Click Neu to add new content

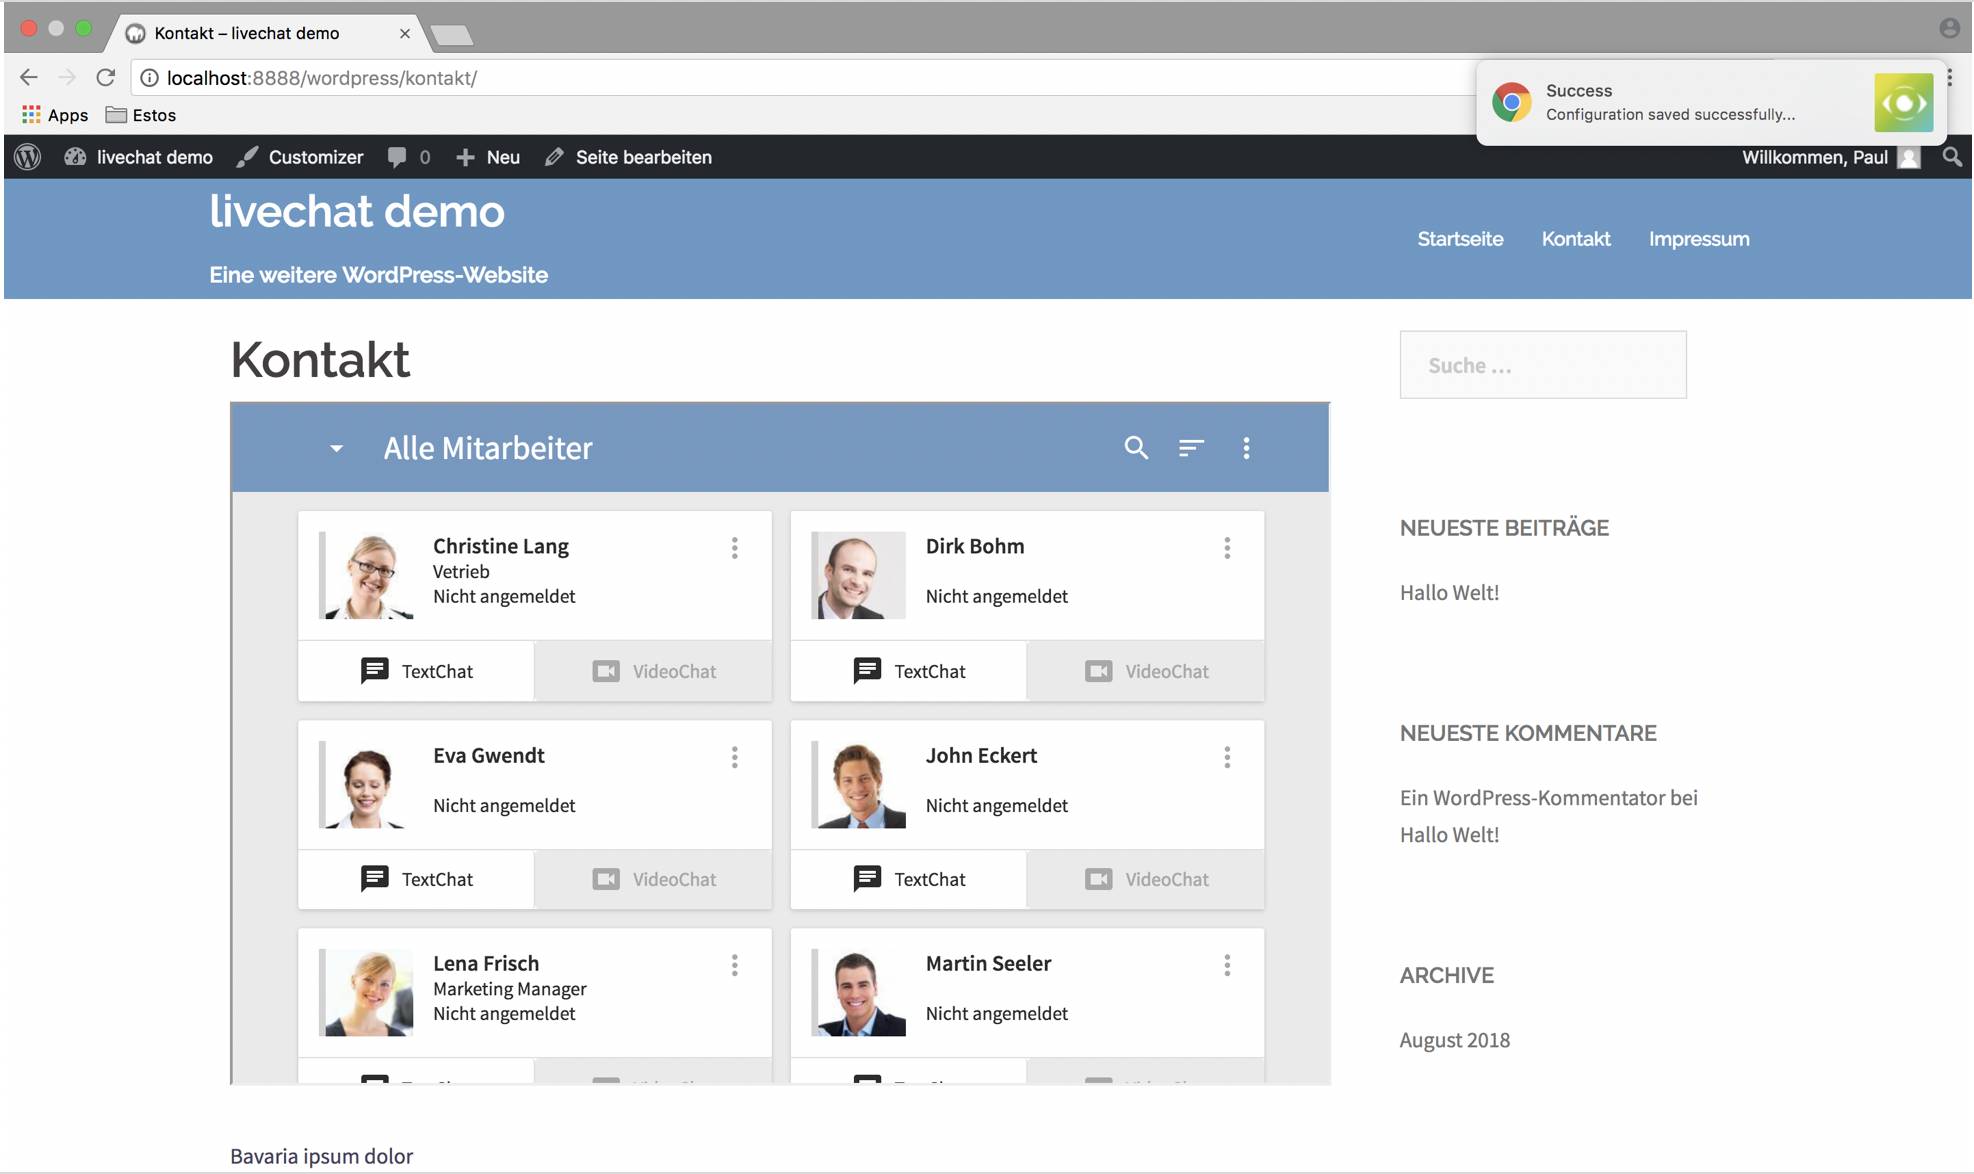489,157
